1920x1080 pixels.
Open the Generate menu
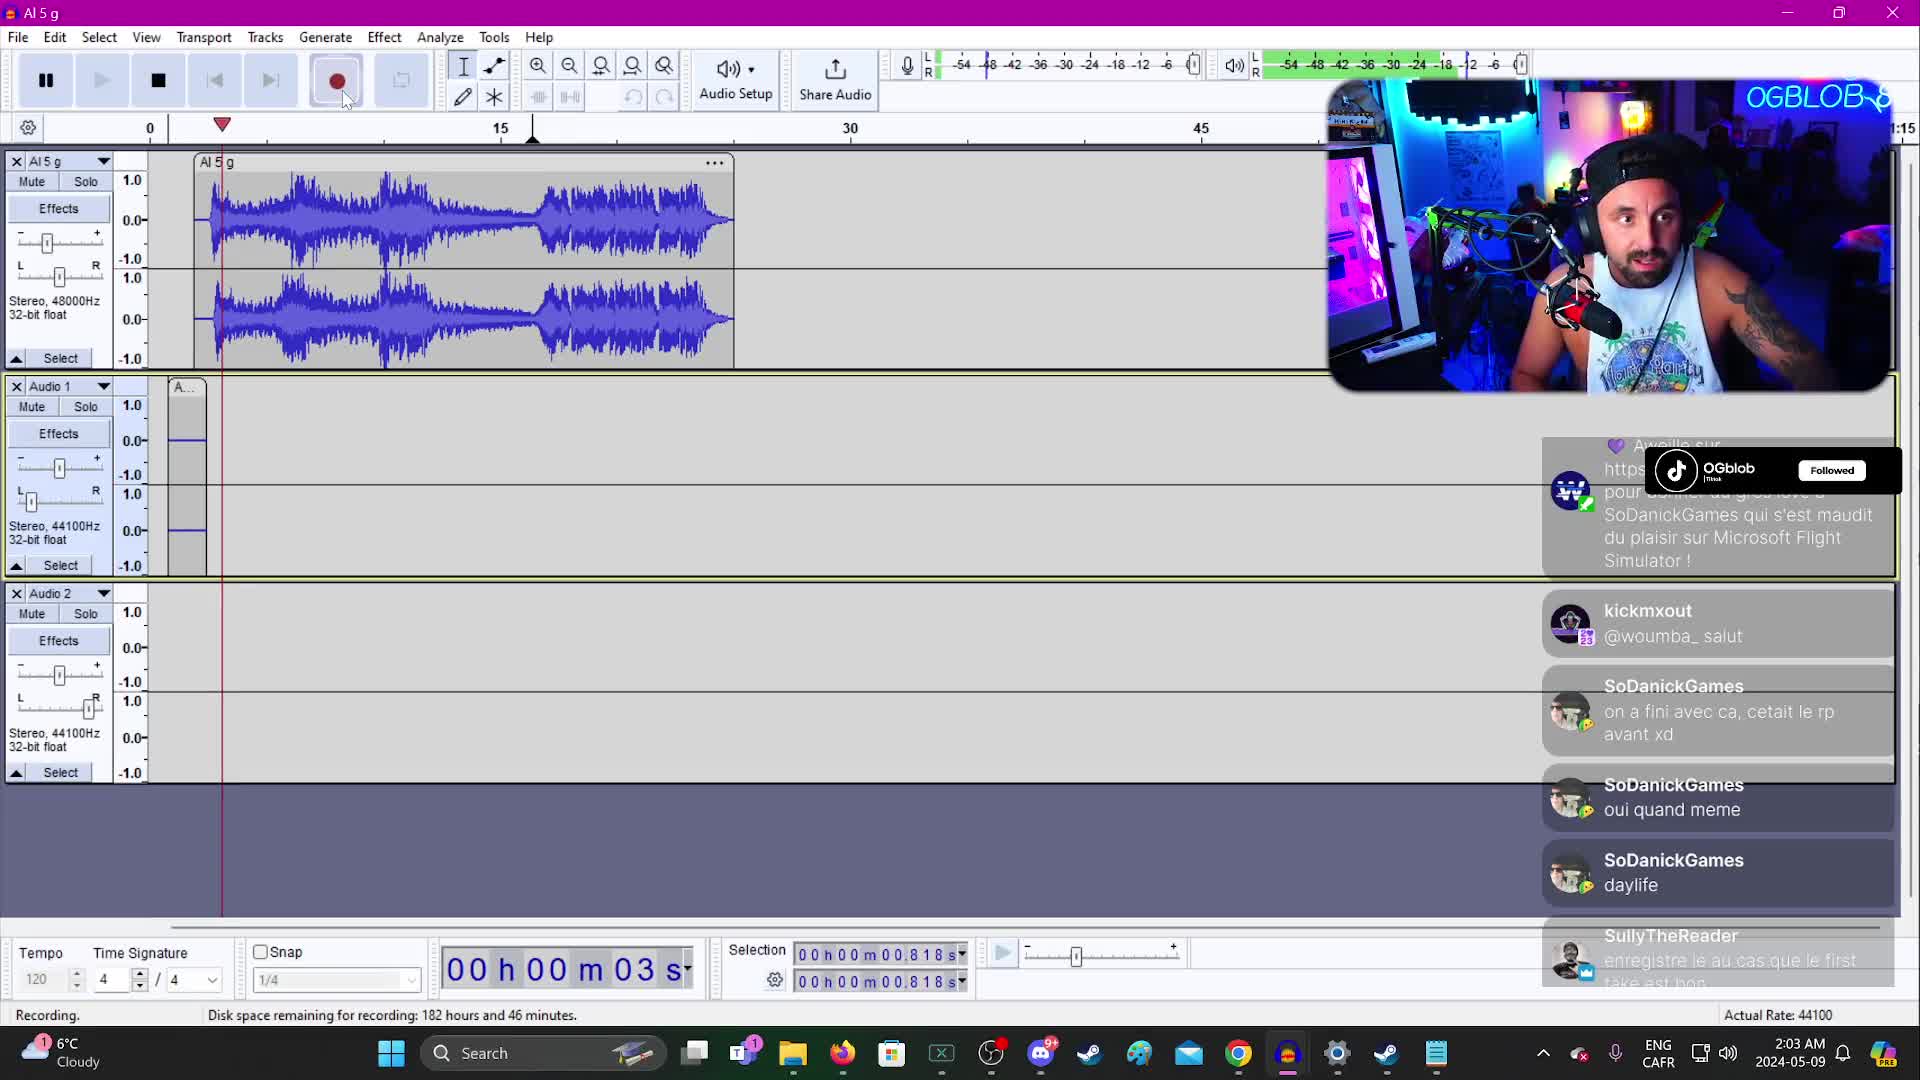click(325, 37)
